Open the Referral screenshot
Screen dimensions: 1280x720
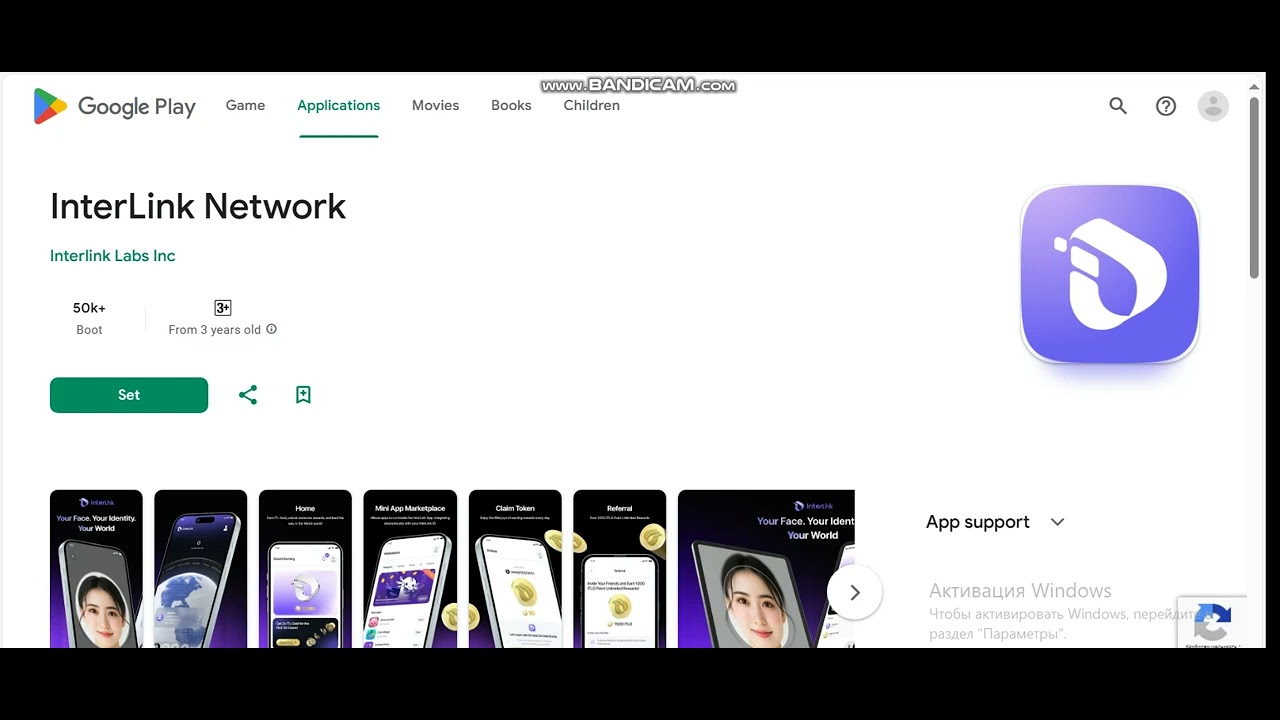(x=620, y=569)
